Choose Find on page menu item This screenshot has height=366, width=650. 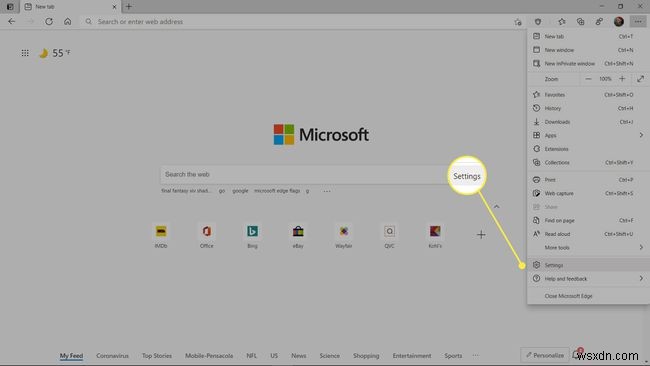588,221
